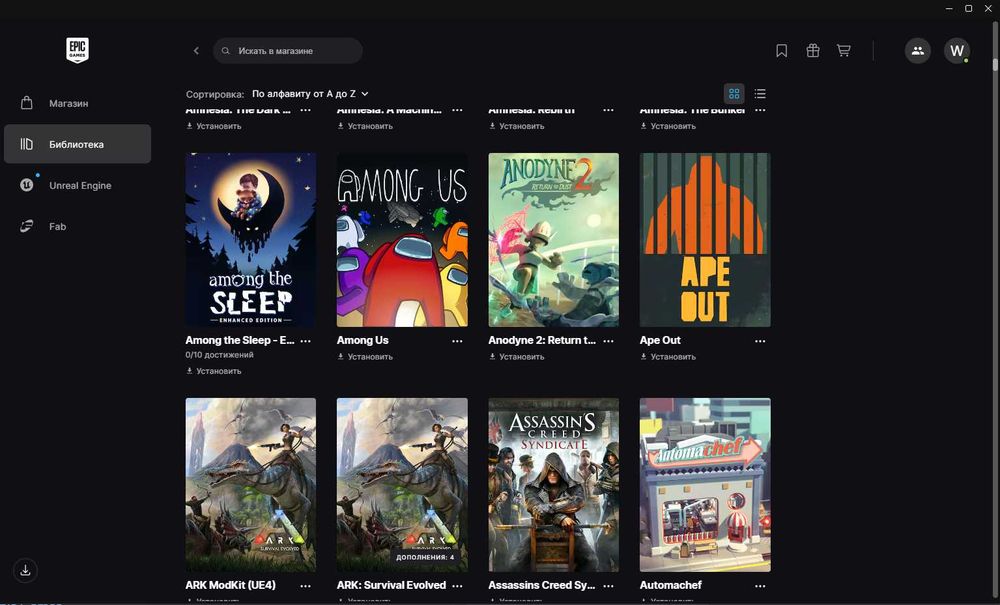Open the Automachef cover art
Image resolution: width=1000 pixels, height=605 pixels.
point(705,485)
